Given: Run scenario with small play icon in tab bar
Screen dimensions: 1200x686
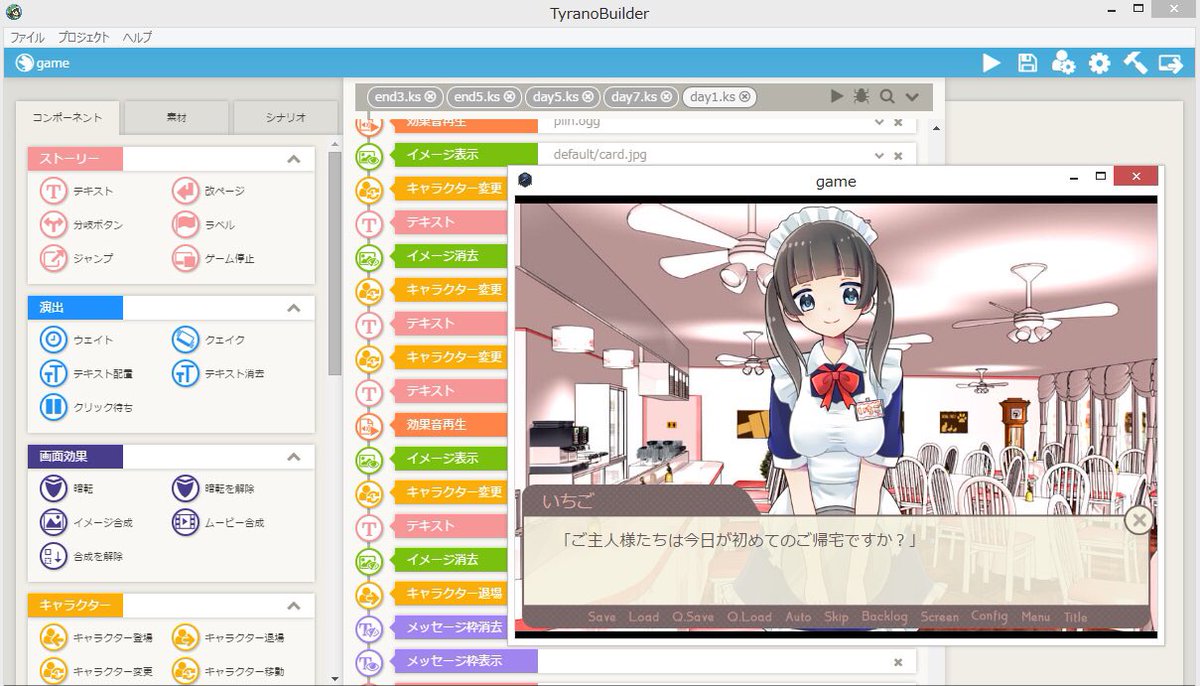Looking at the screenshot, I should coord(837,96).
